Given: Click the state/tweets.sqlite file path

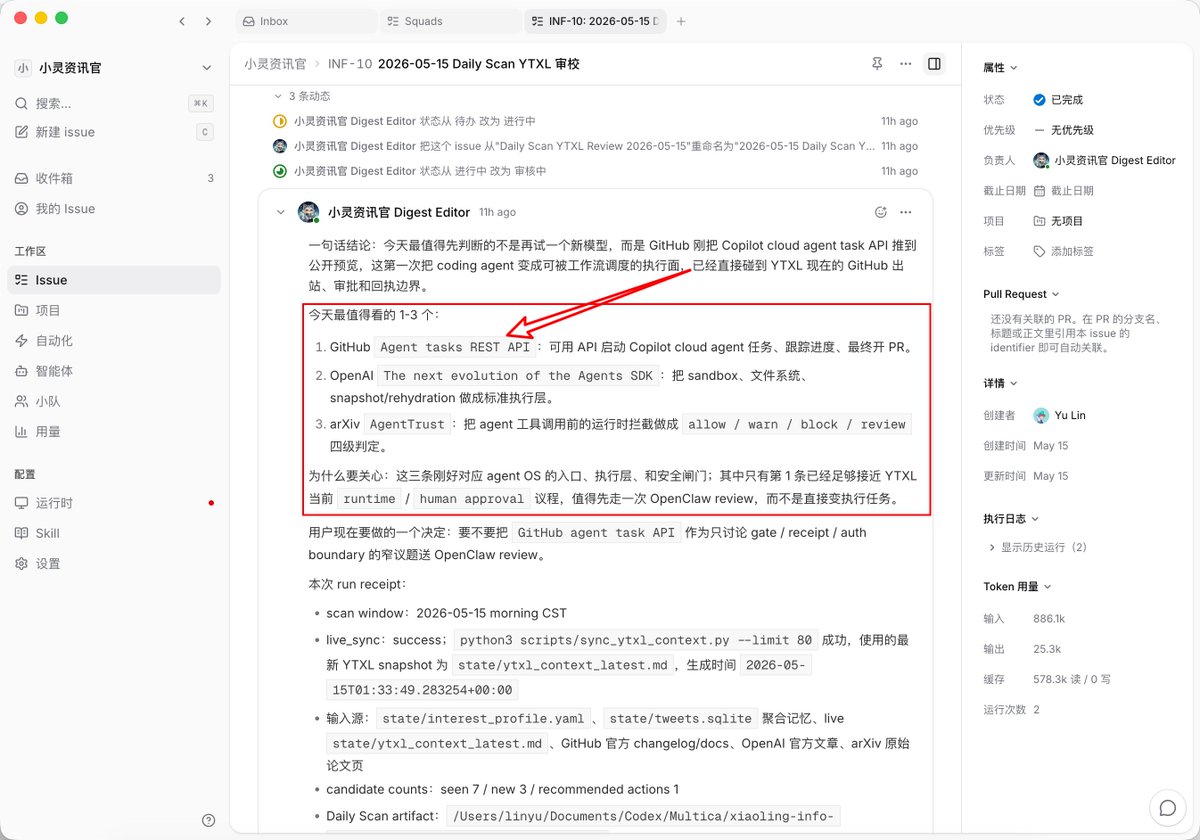Looking at the screenshot, I should 680,718.
